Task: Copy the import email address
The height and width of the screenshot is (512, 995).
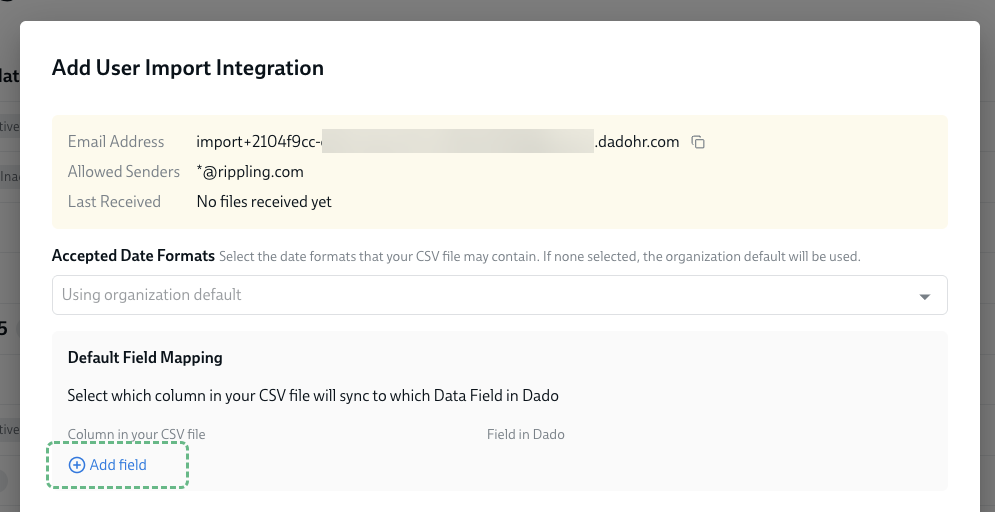Action: coord(699,142)
